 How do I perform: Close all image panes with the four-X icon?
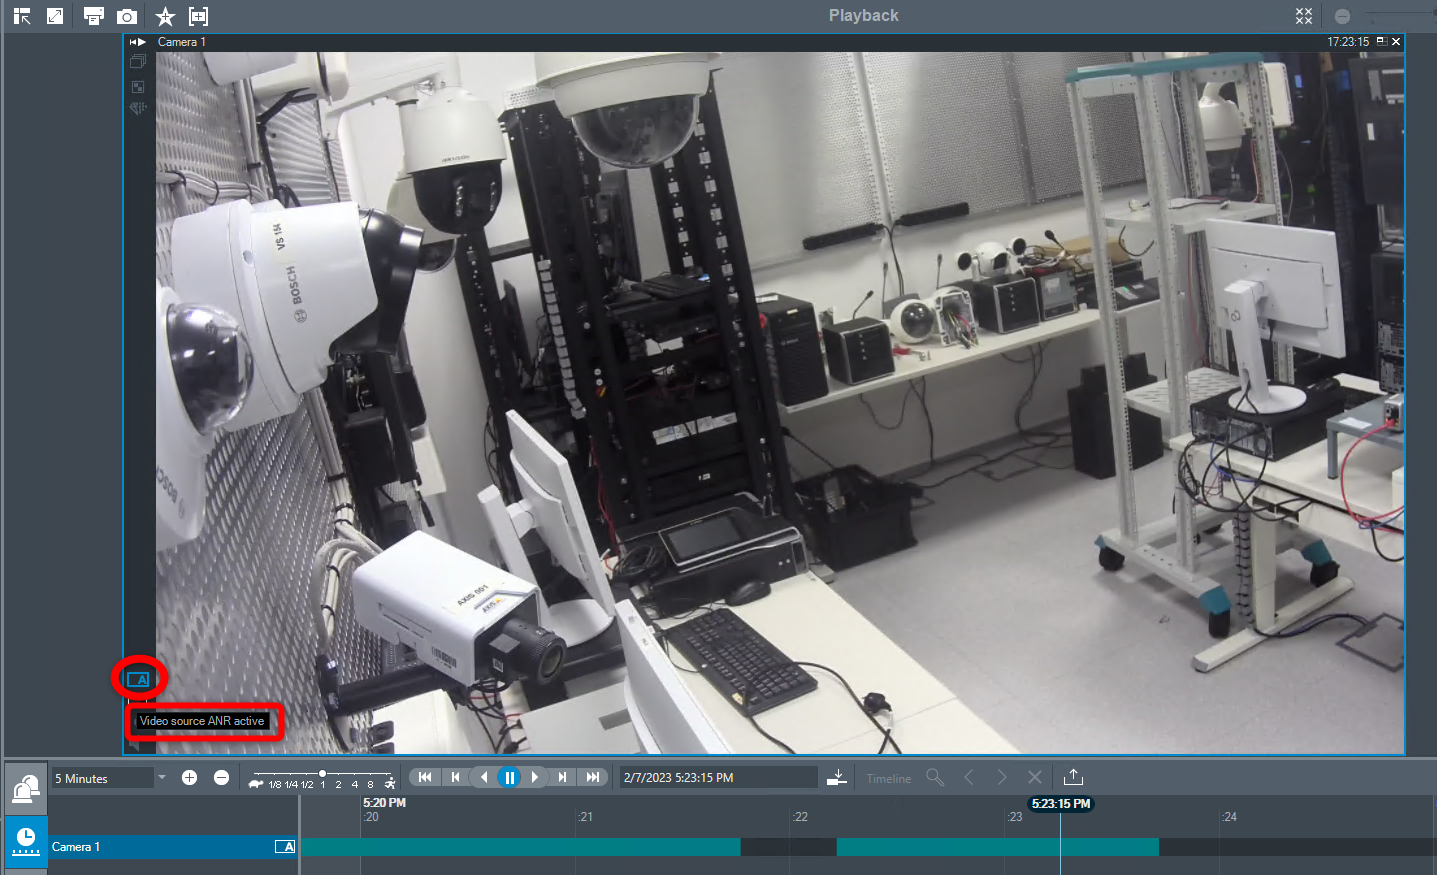pyautogui.click(x=1304, y=16)
